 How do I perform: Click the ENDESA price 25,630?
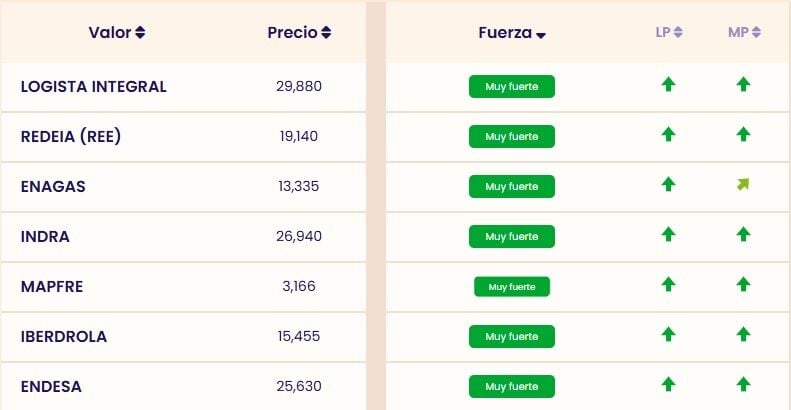(299, 386)
